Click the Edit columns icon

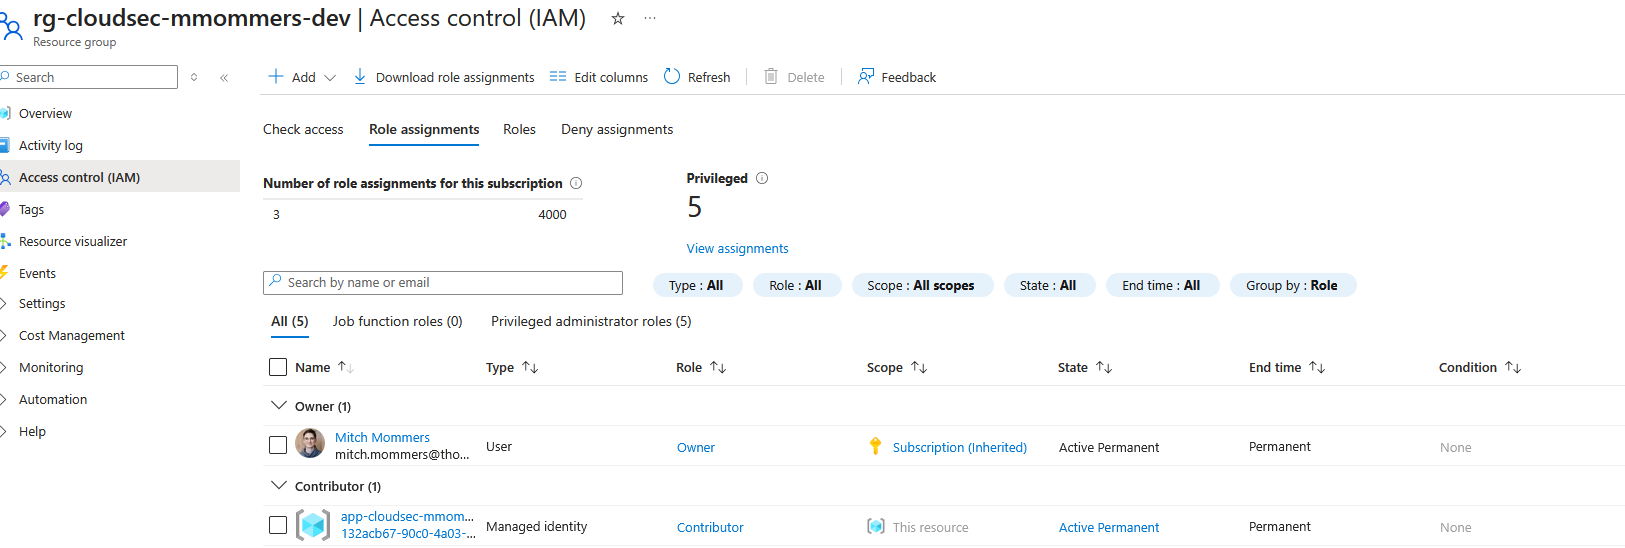pos(558,76)
